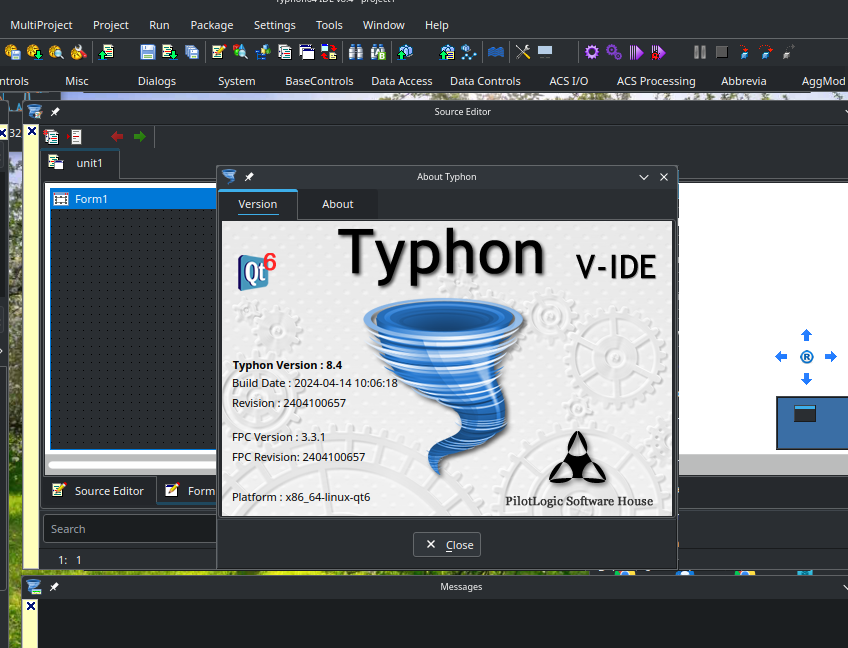The width and height of the screenshot is (848, 648).
Task: Click the colored shapes with magnifier icon
Action: click(x=241, y=52)
